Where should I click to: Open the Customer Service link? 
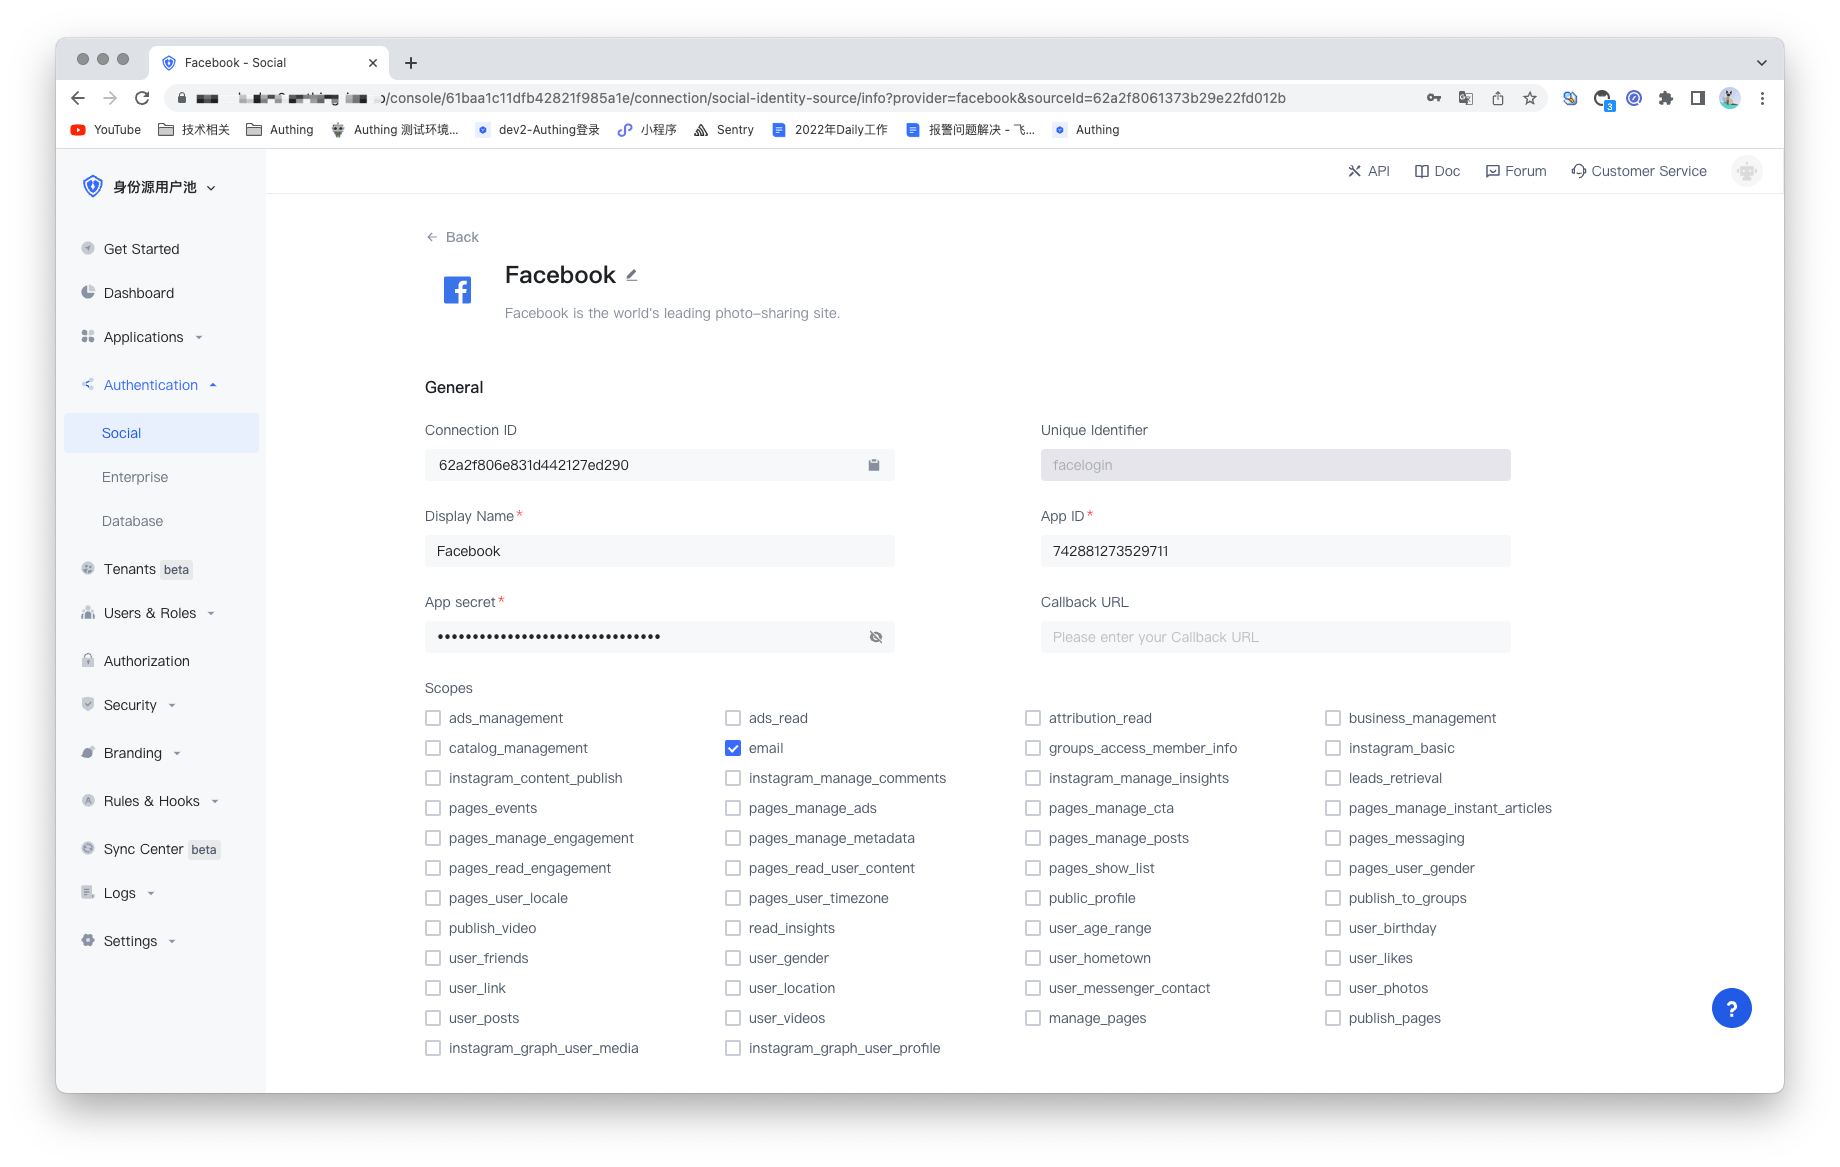coord(1639,171)
